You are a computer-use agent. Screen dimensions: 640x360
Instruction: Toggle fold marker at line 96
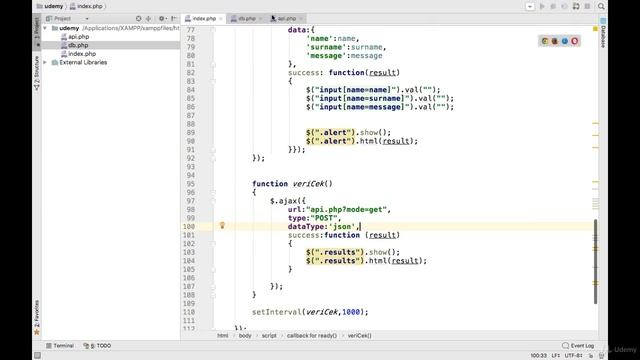[213, 192]
